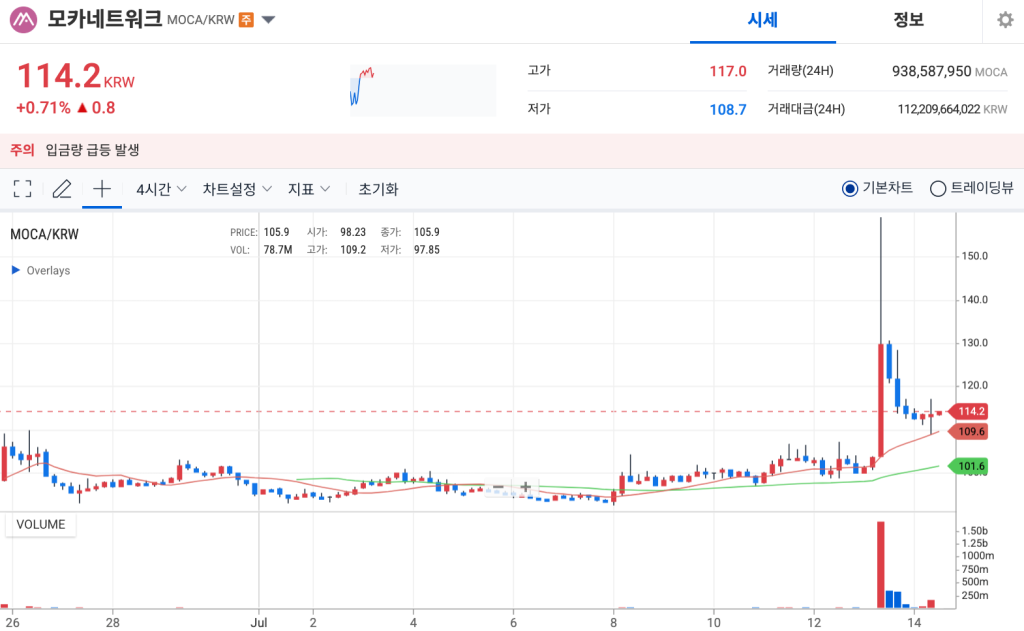Click the 초기화 reset button
Viewport: 1024px width, 631px height.
378,189
